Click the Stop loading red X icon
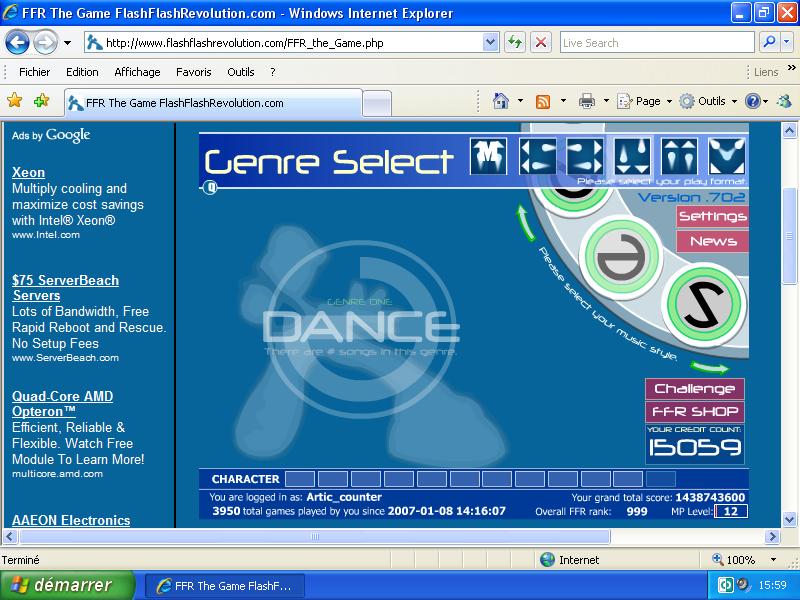This screenshot has width=800, height=600. (x=541, y=43)
